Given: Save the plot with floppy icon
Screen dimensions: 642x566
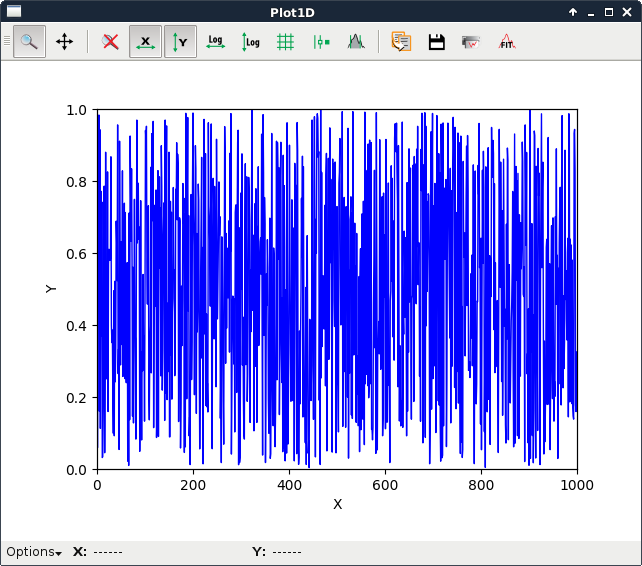Looking at the screenshot, I should (x=436, y=42).
